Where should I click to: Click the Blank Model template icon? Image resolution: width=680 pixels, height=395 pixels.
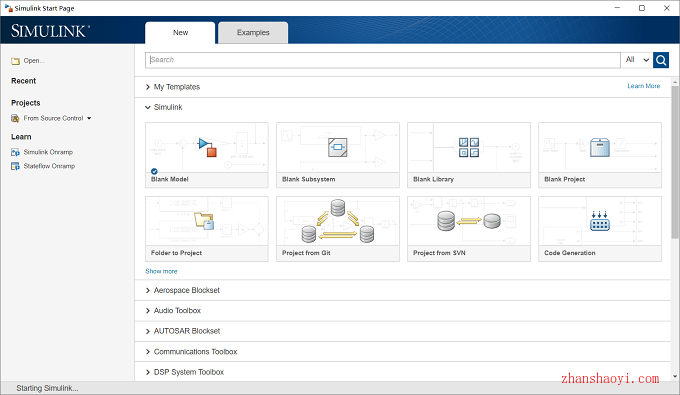click(207, 147)
